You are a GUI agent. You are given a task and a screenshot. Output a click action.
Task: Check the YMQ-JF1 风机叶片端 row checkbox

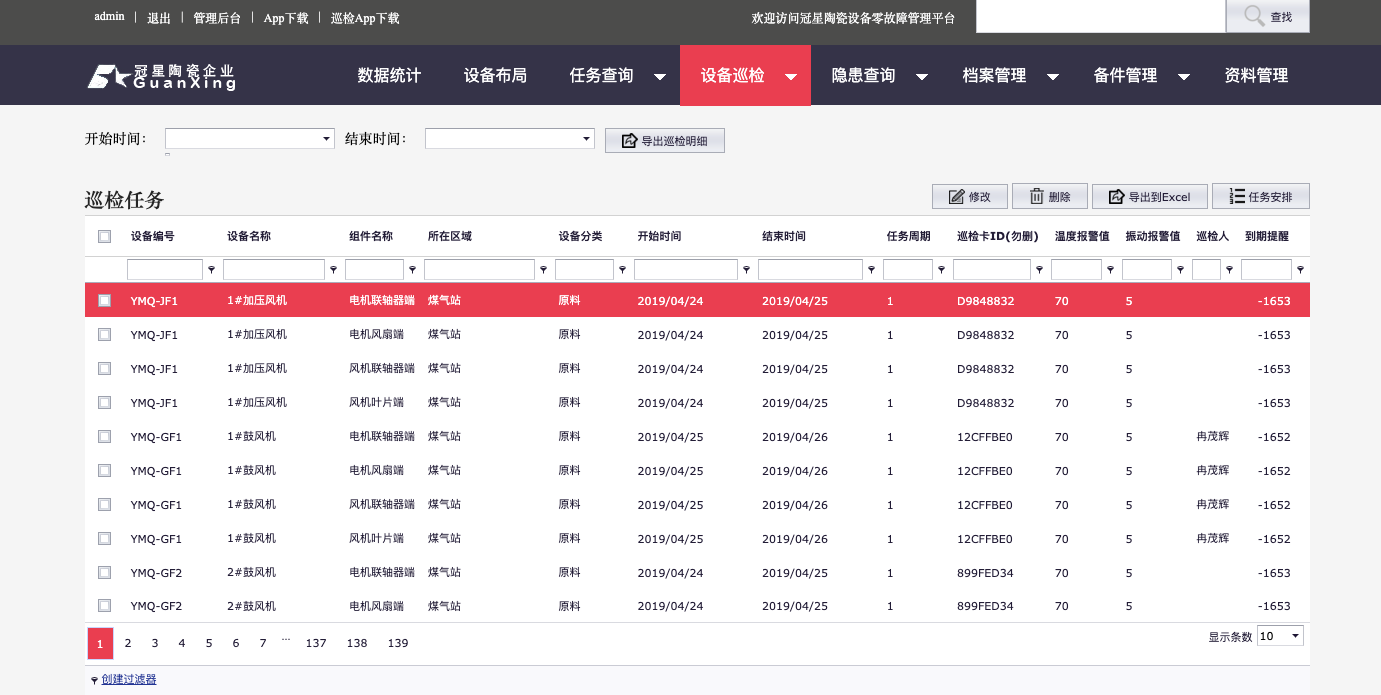point(104,403)
